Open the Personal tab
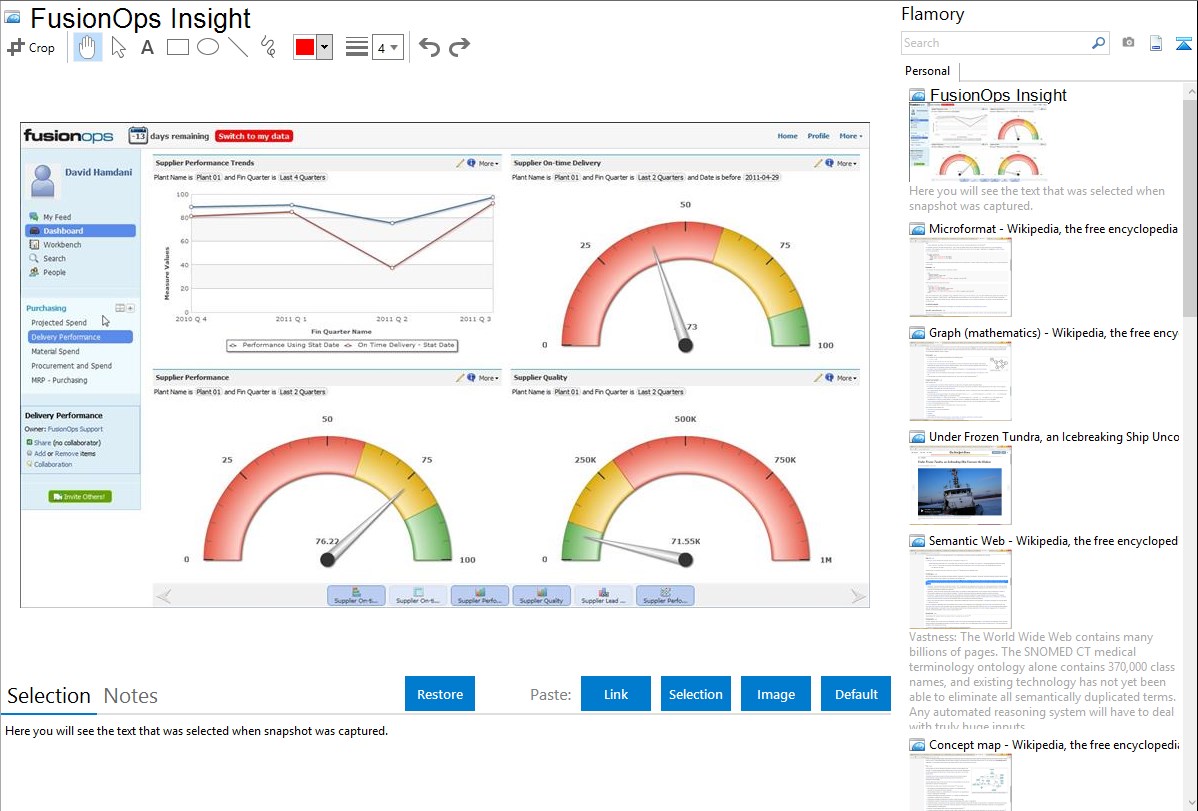This screenshot has width=1198, height=811. click(x=928, y=71)
